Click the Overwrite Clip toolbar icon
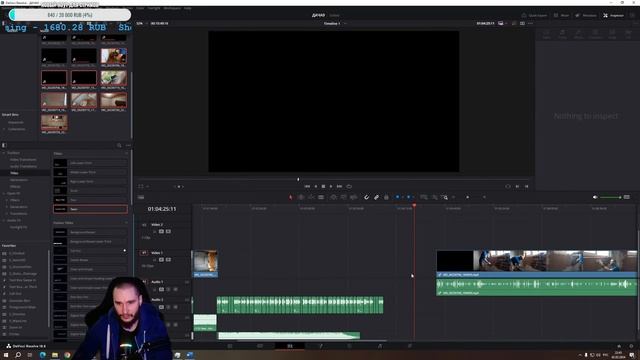 344,198
